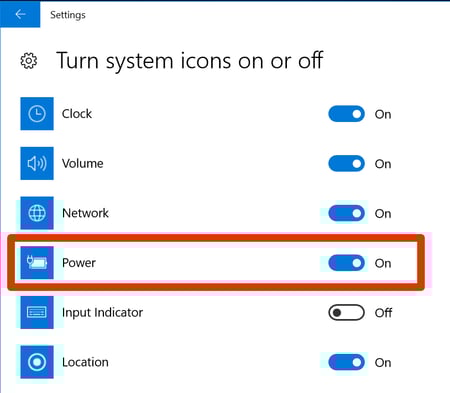The image size is (450, 393).
Task: Click the Off status next to Input Indicator
Action: [x=383, y=313]
